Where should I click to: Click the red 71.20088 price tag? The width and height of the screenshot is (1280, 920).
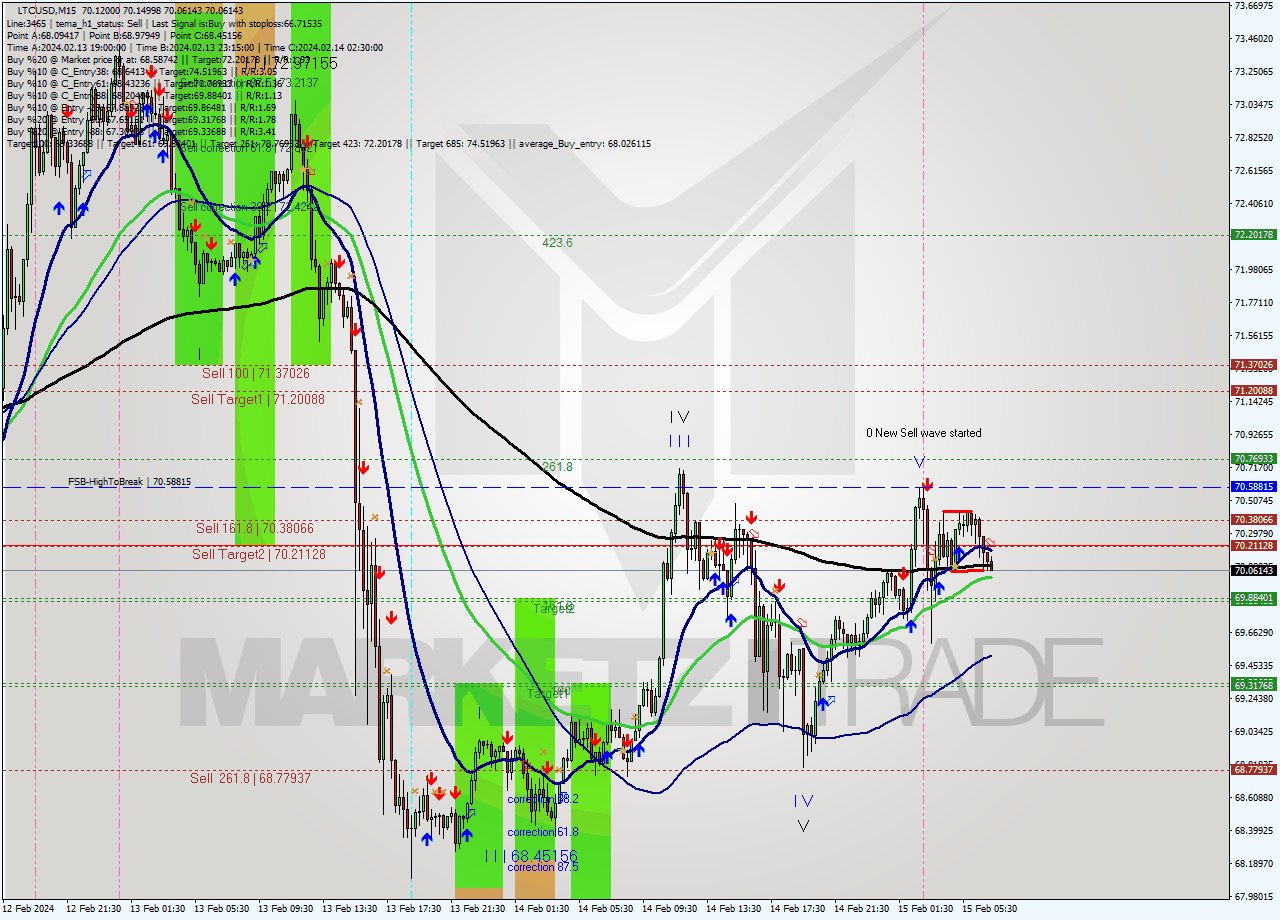tap(1253, 391)
